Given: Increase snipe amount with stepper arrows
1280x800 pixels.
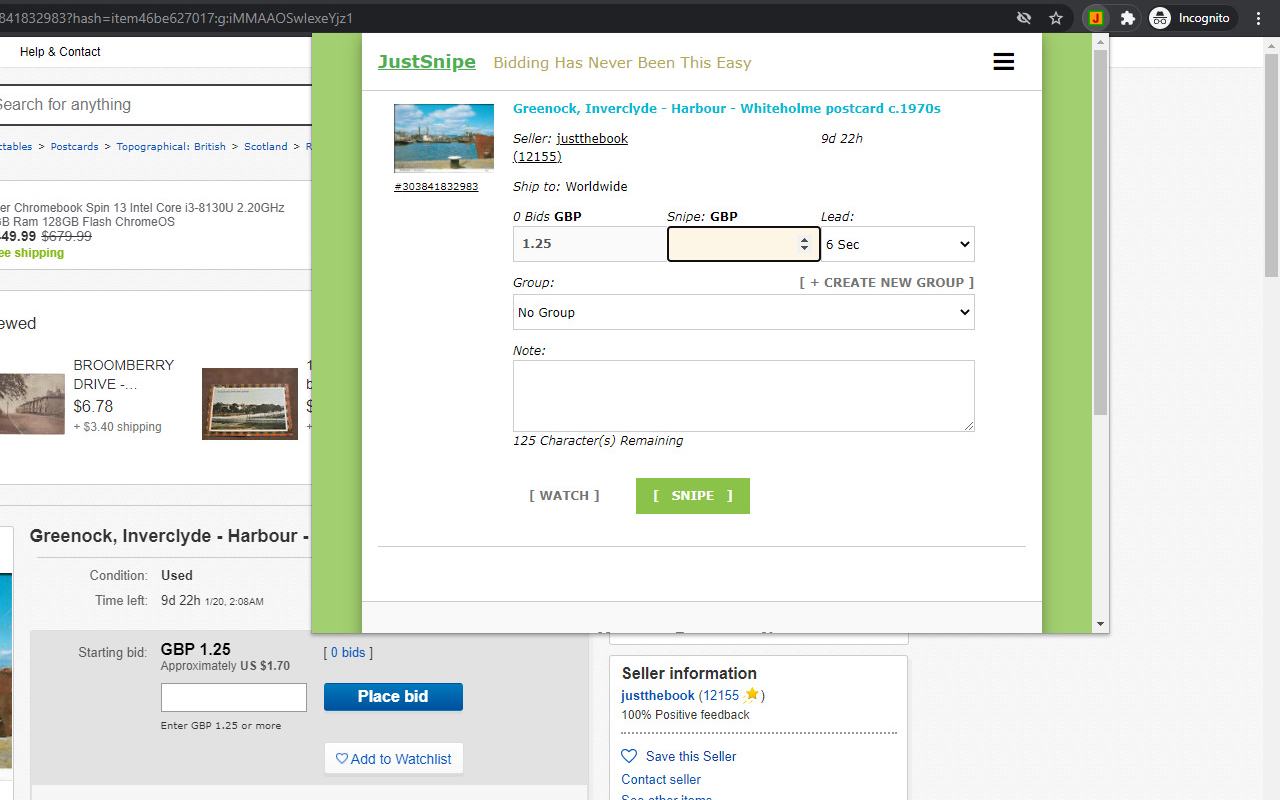Looking at the screenshot, I should tap(805, 239).
